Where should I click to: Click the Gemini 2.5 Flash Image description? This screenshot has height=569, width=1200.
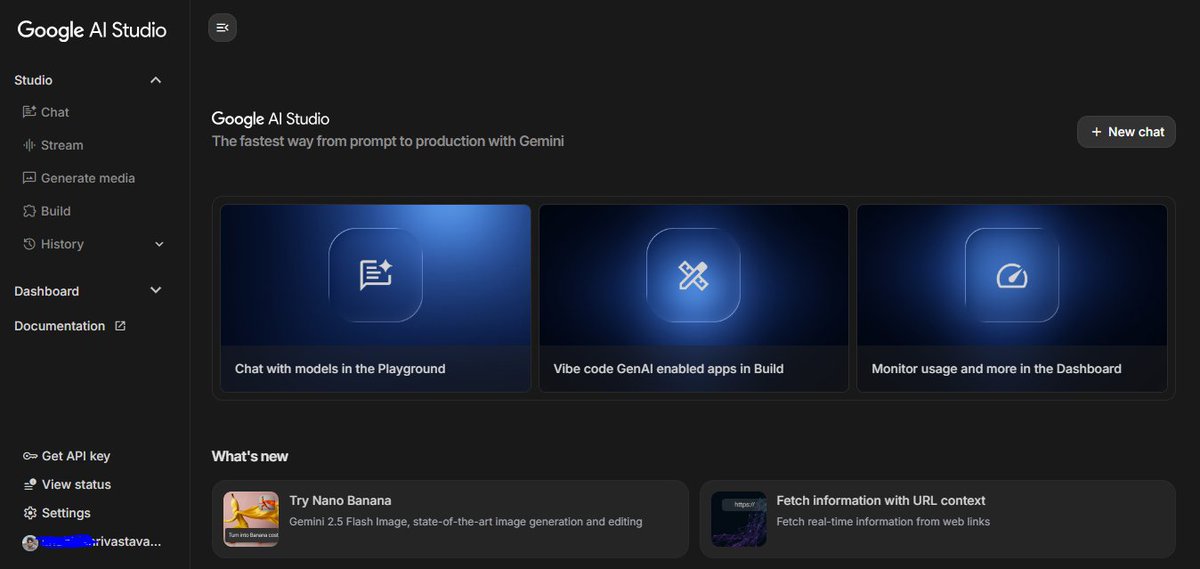[466, 522]
